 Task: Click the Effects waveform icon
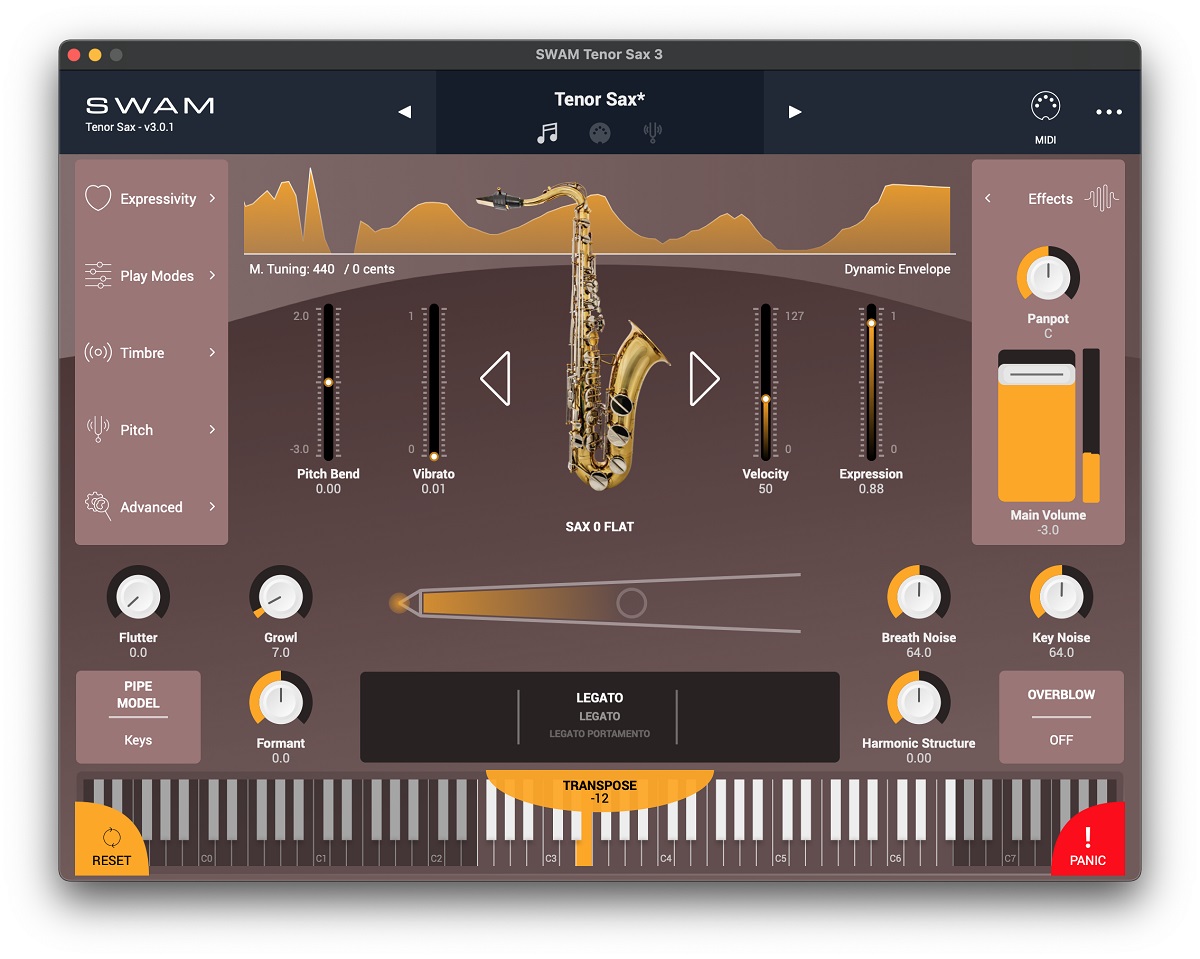pos(1101,198)
